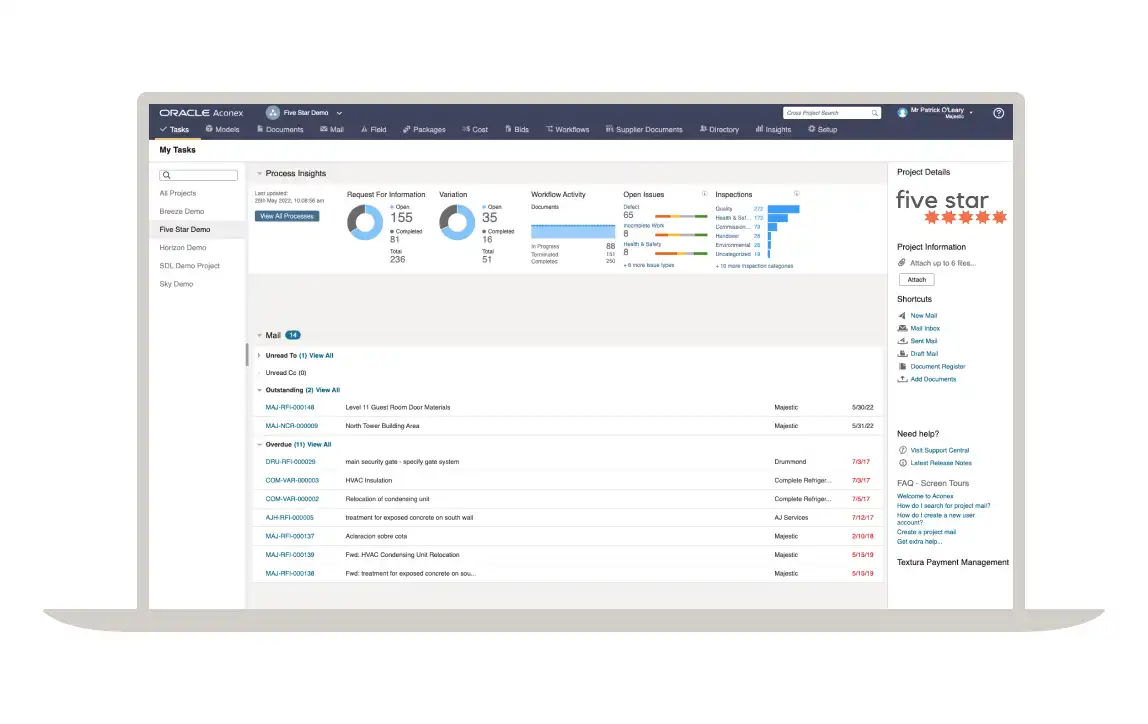Click the Packages navigation icon
Viewport: 1148px width, 724px height.
408,129
